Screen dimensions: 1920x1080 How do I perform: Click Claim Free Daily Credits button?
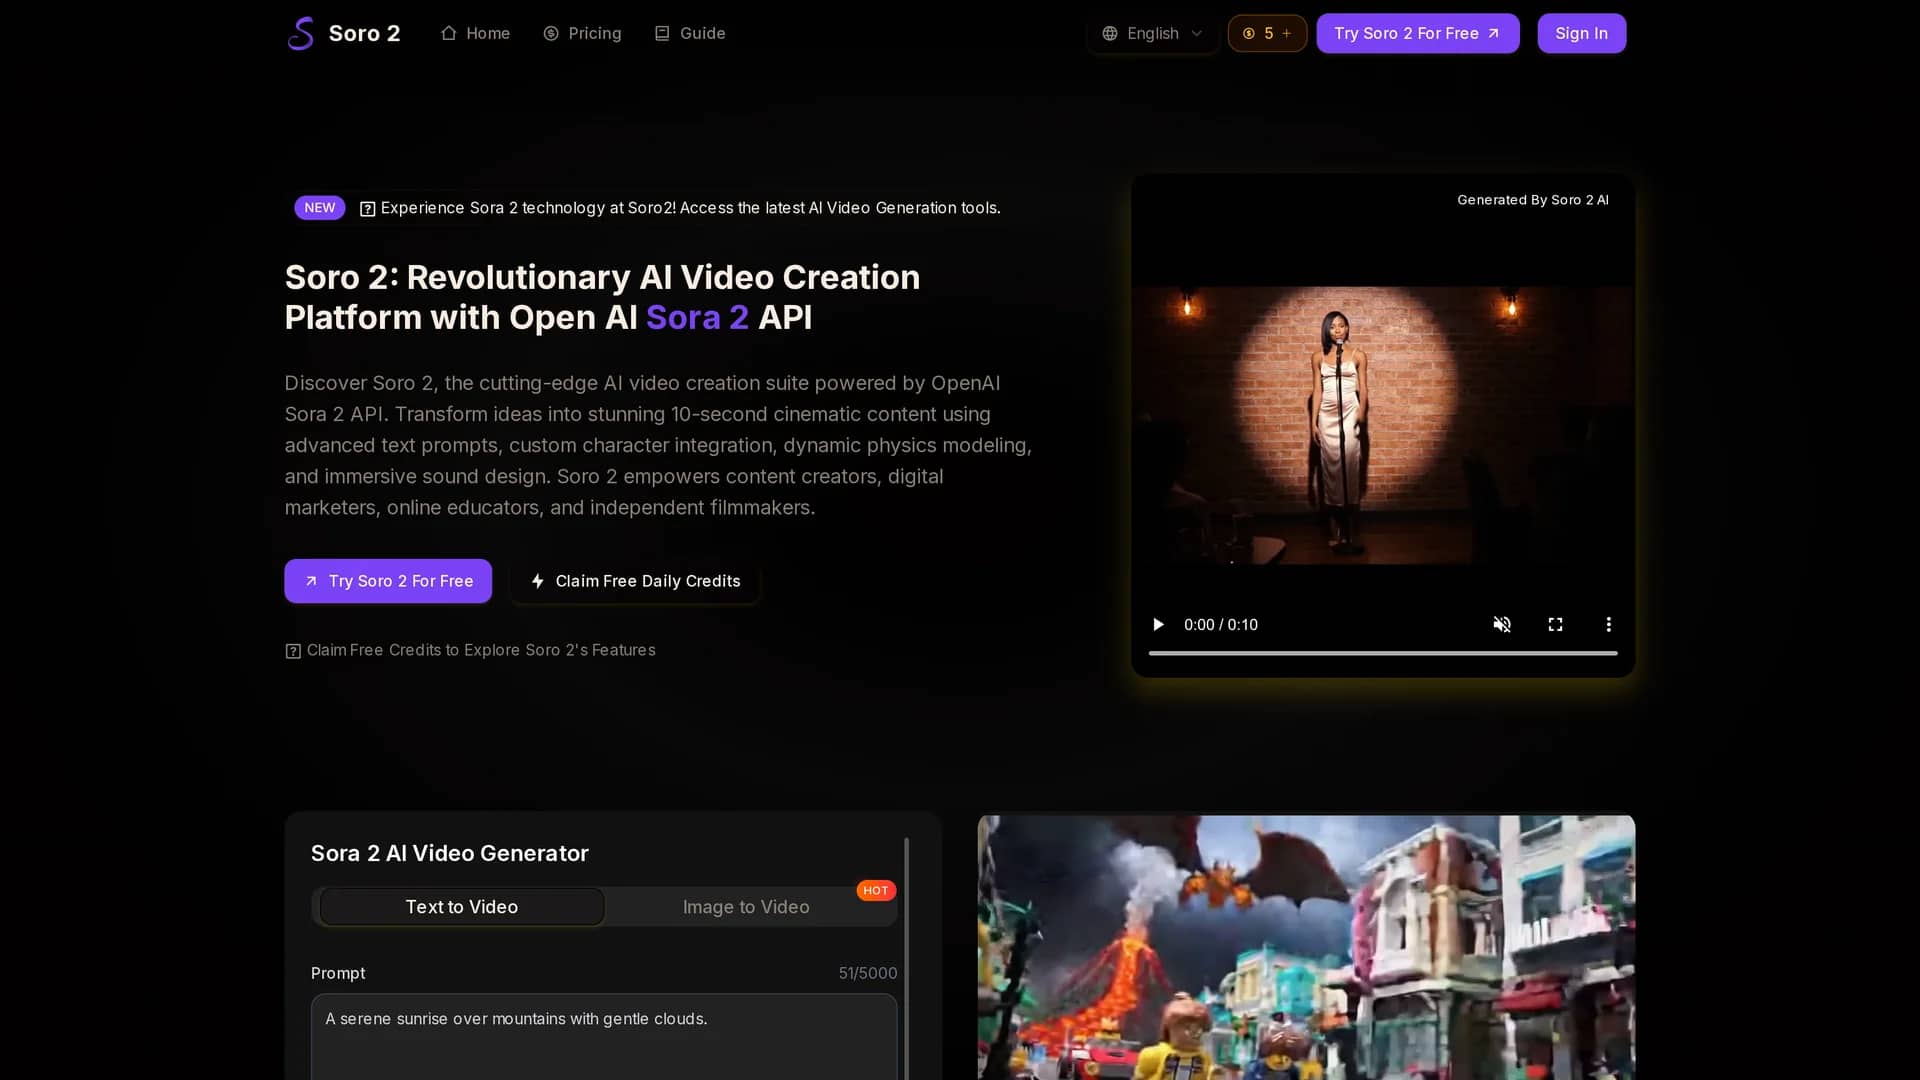click(x=635, y=581)
